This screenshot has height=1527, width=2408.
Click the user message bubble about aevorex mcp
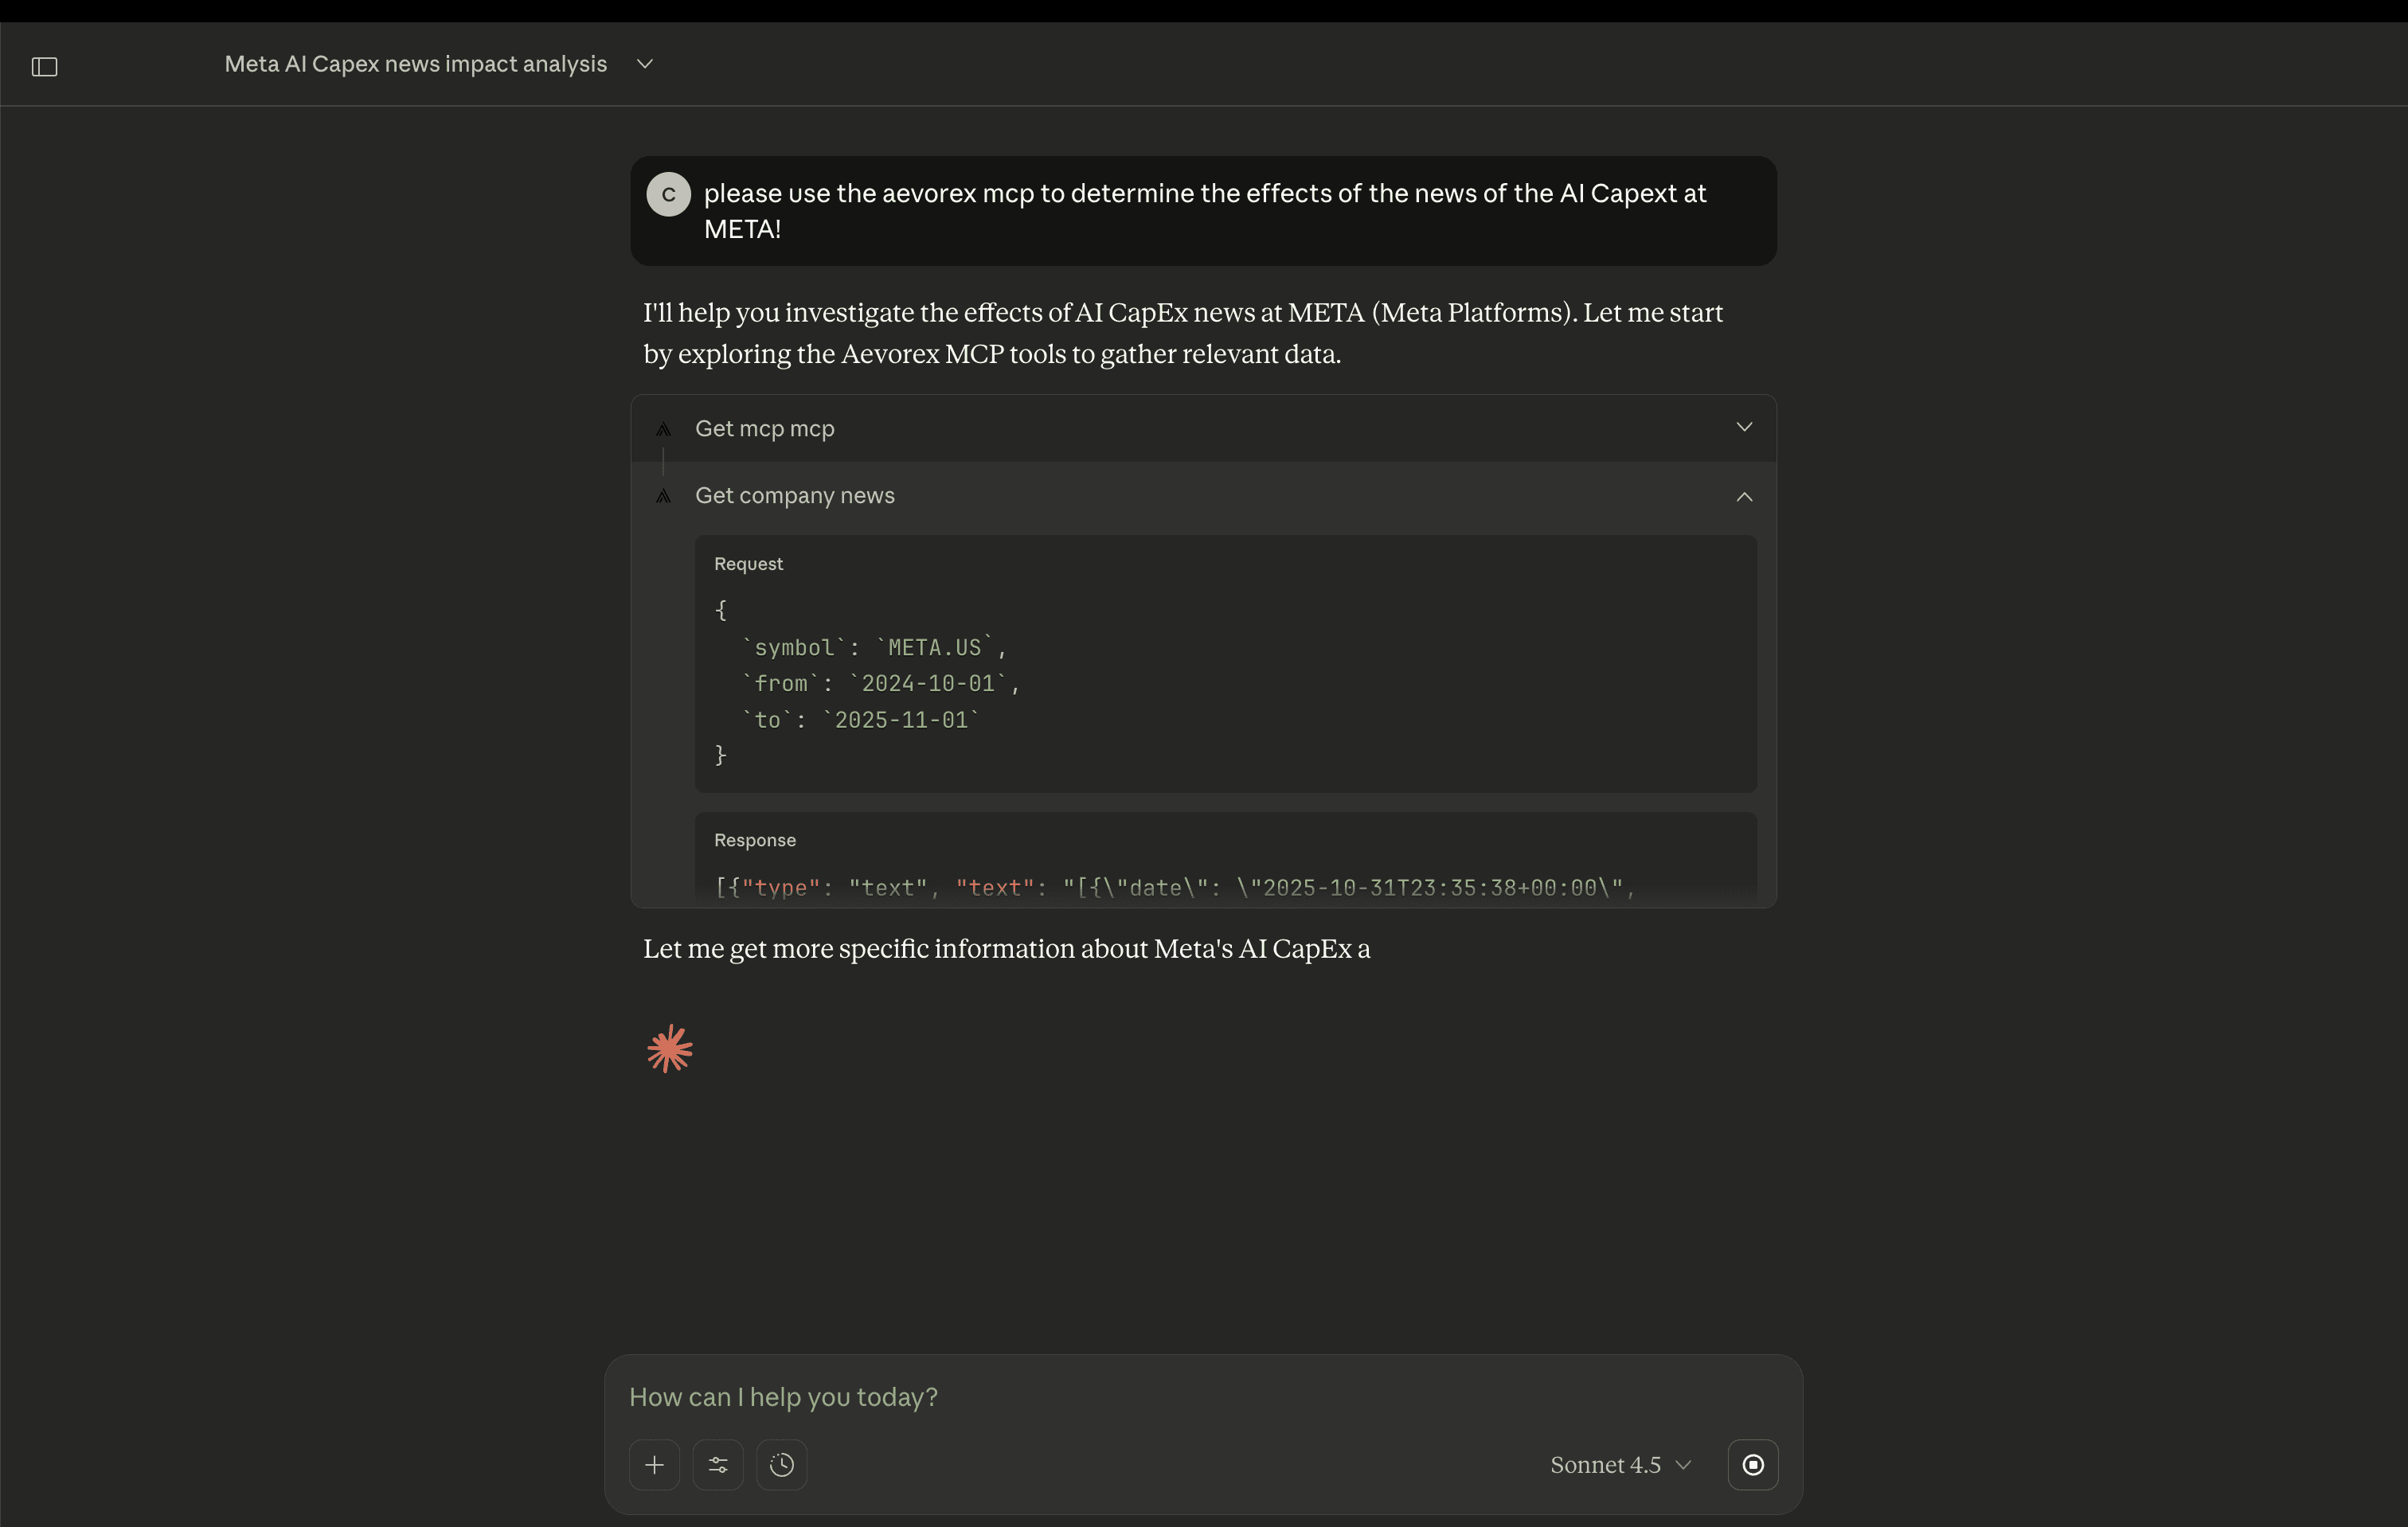pyautogui.click(x=1200, y=211)
